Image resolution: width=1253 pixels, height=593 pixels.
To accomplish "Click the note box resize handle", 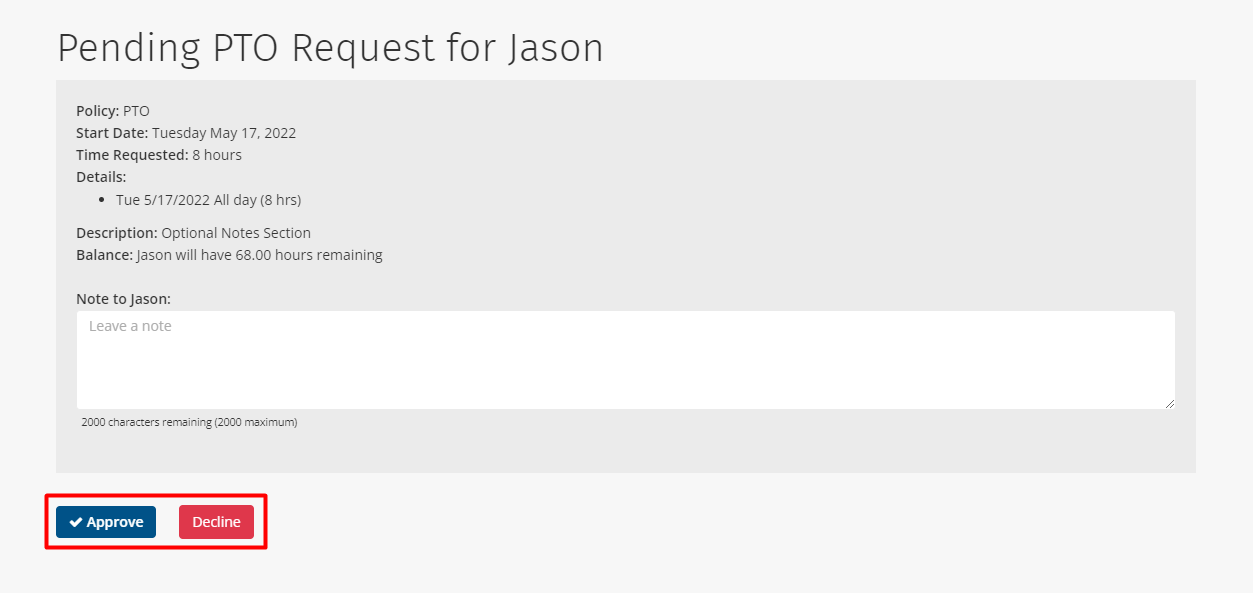I will [x=1169, y=403].
